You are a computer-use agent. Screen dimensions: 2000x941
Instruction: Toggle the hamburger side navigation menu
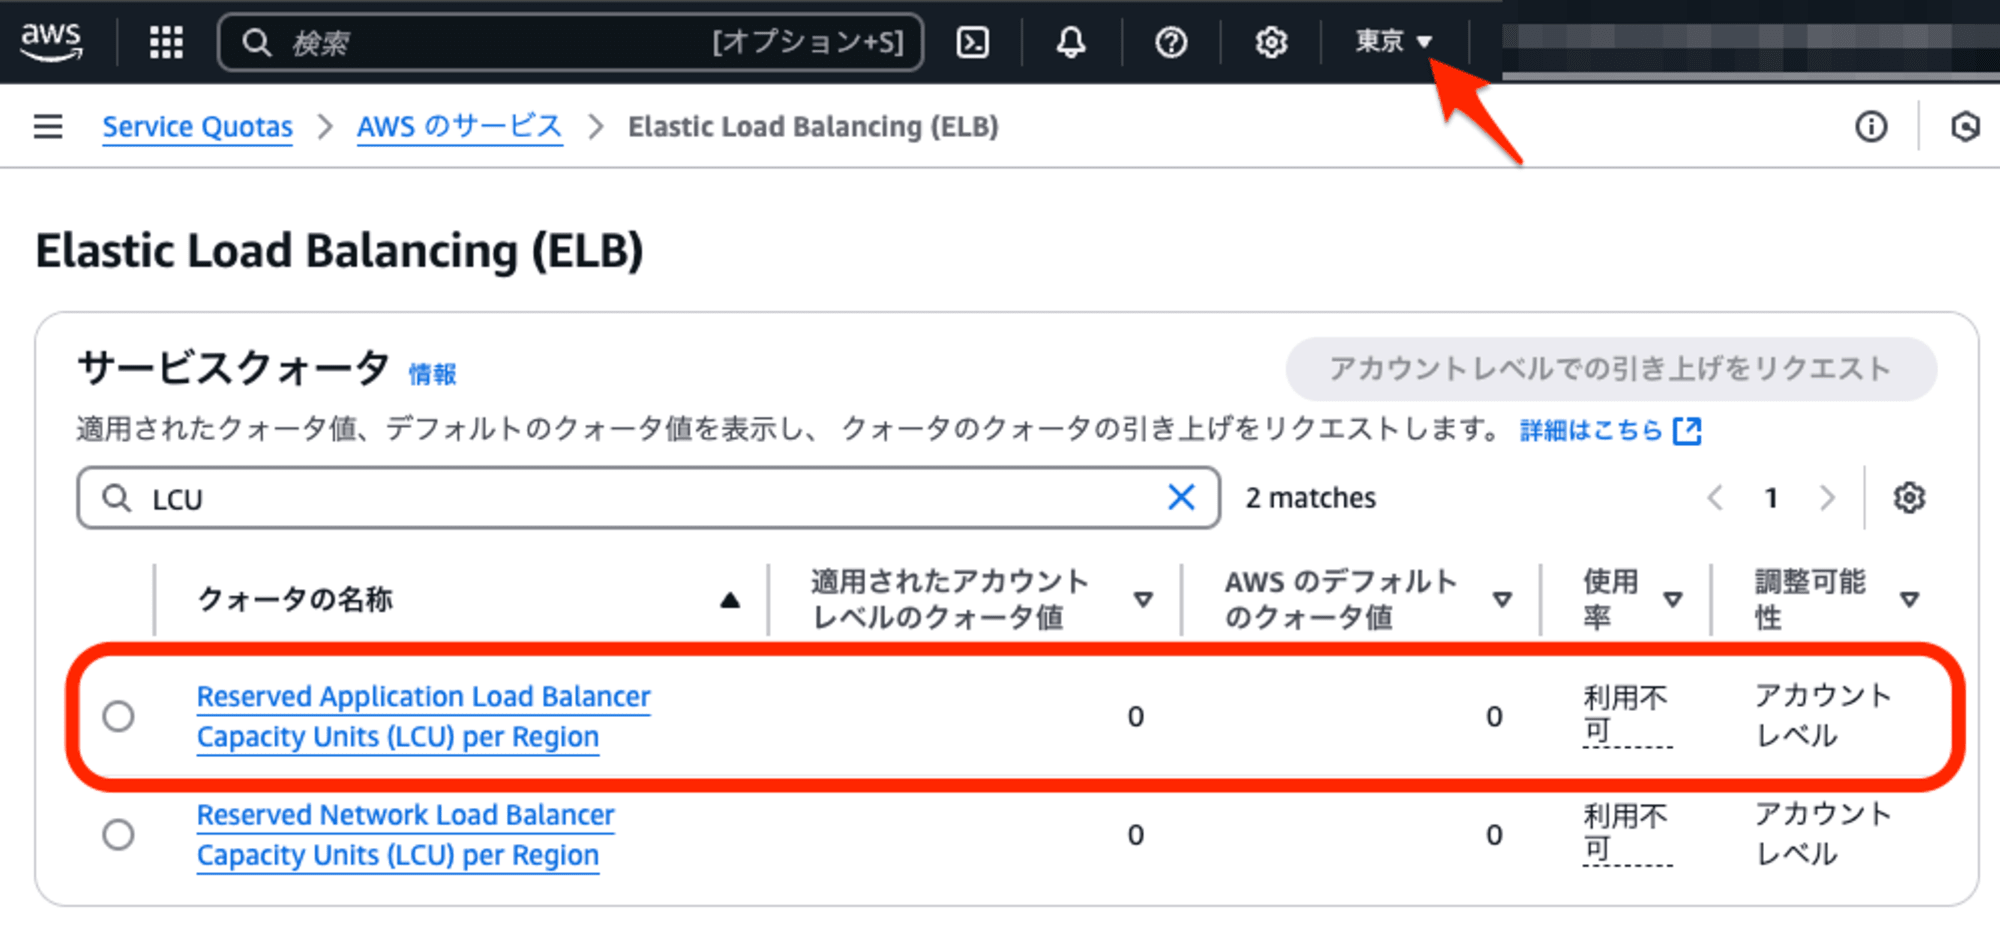click(48, 127)
